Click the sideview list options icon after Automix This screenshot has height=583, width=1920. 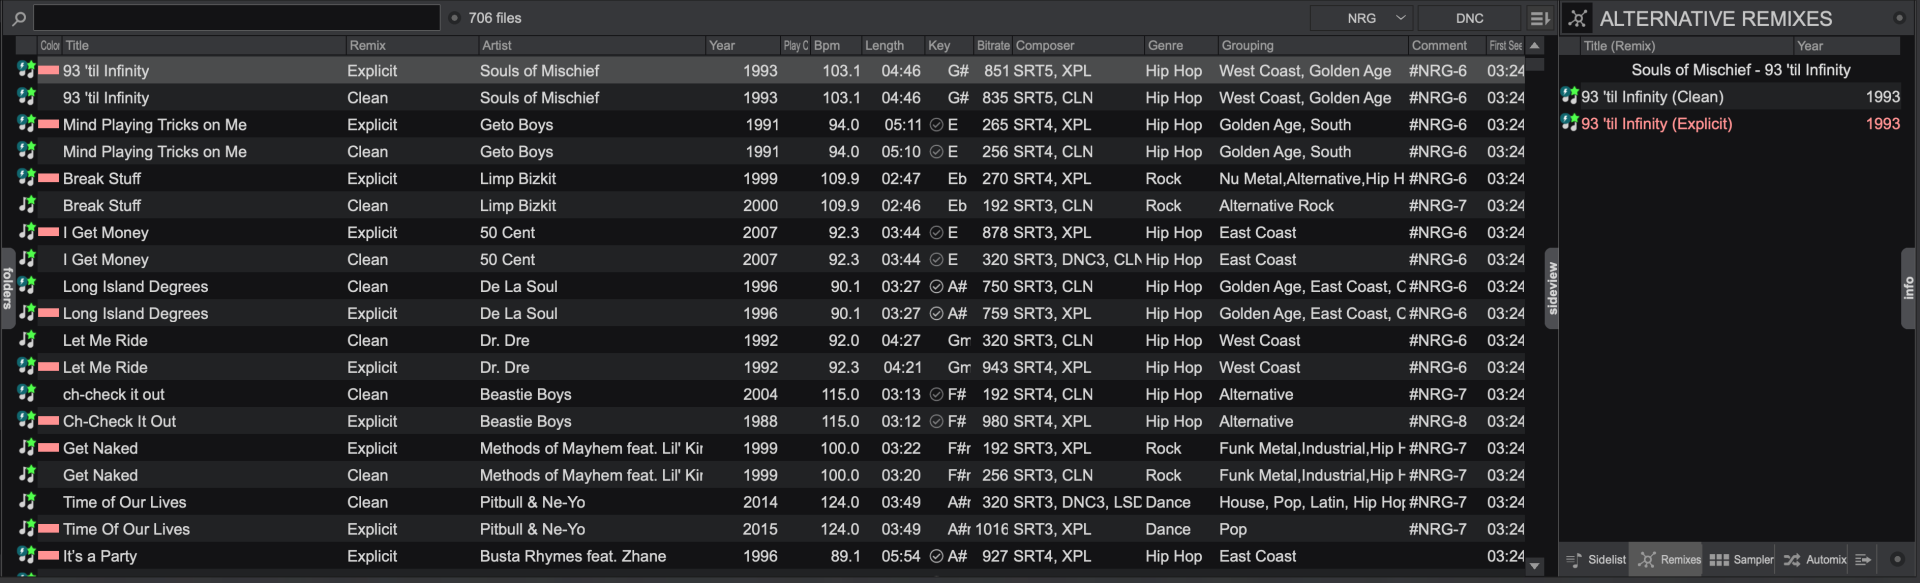click(1863, 559)
